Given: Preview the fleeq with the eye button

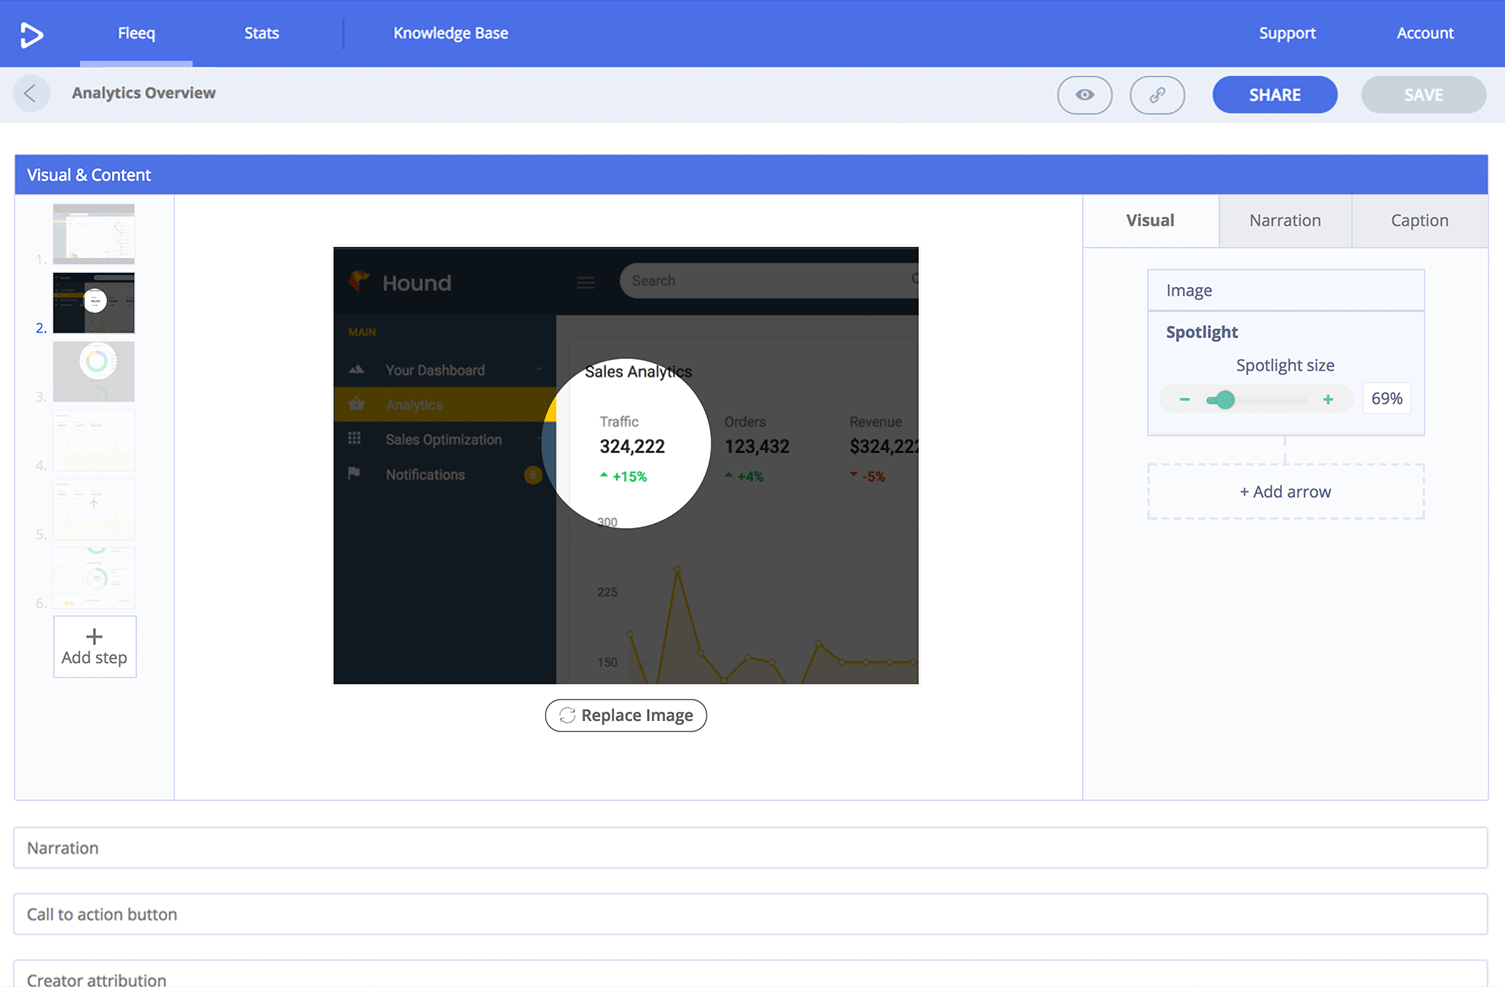Looking at the screenshot, I should point(1085,95).
